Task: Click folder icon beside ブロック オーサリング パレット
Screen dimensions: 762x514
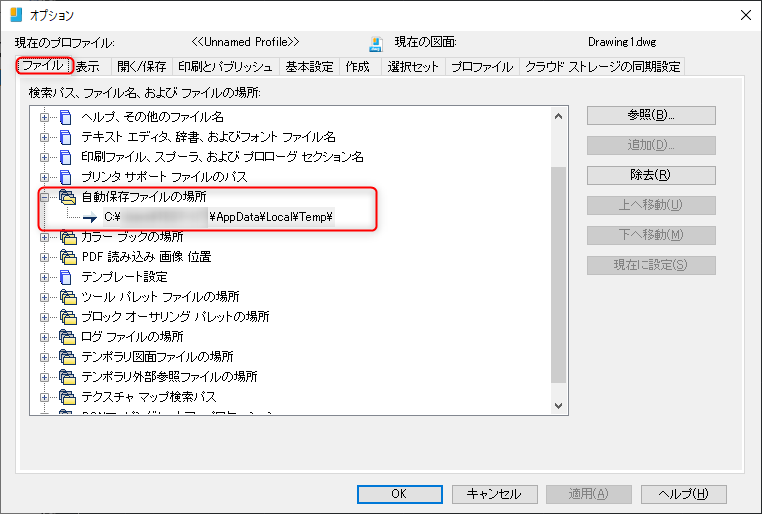Action: point(68,317)
